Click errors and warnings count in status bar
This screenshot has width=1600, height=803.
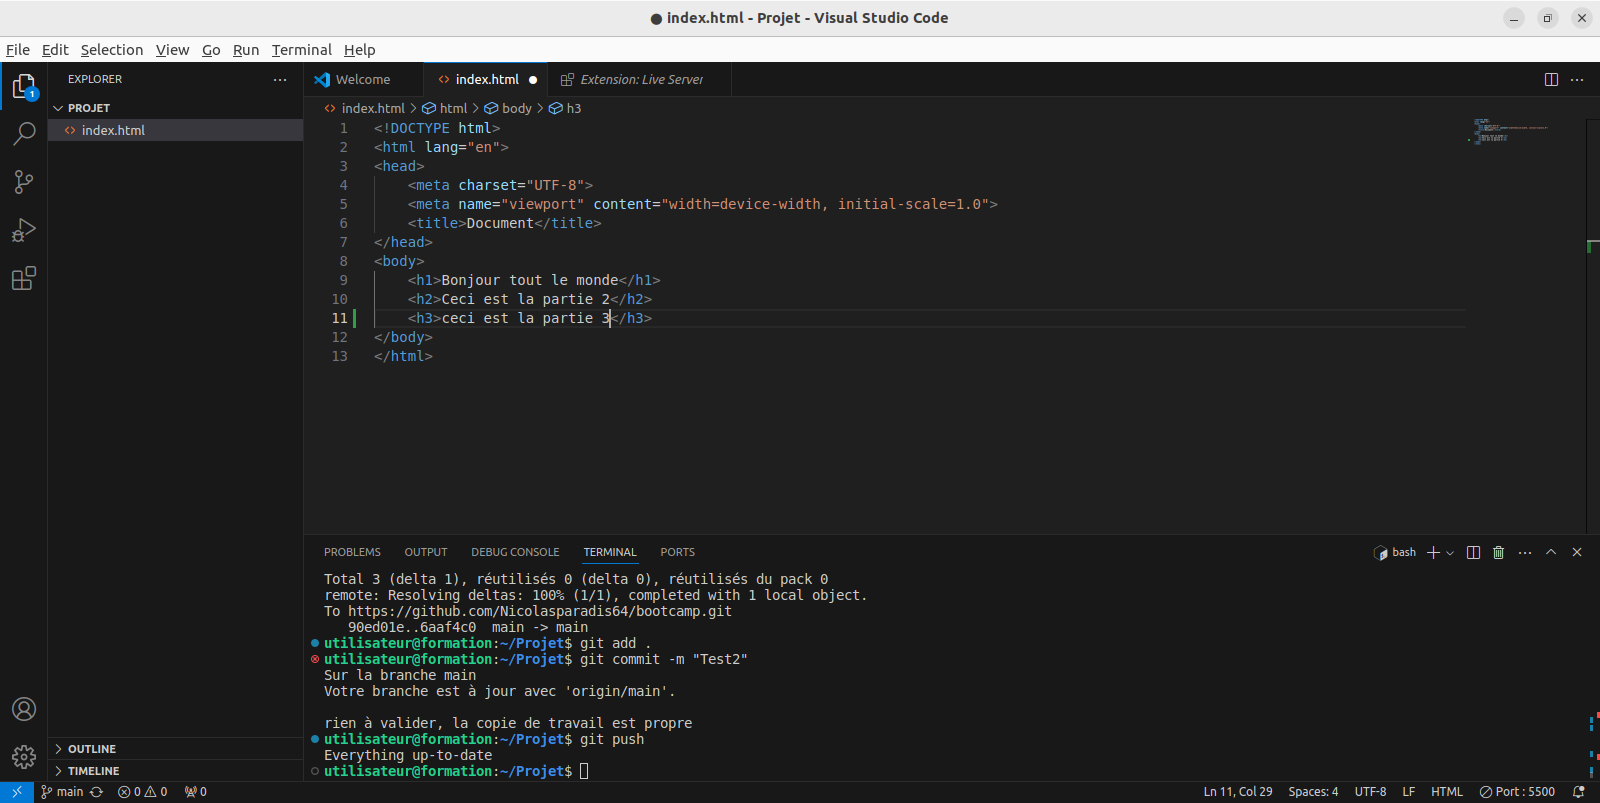coord(142,792)
